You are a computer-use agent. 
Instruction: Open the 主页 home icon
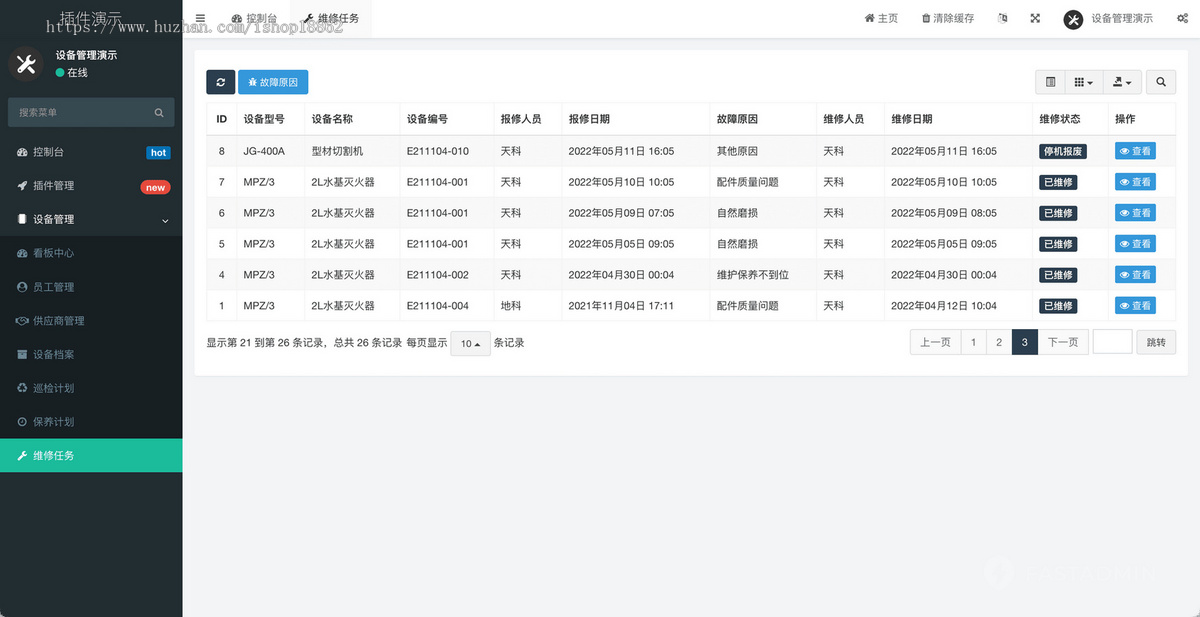(881, 18)
